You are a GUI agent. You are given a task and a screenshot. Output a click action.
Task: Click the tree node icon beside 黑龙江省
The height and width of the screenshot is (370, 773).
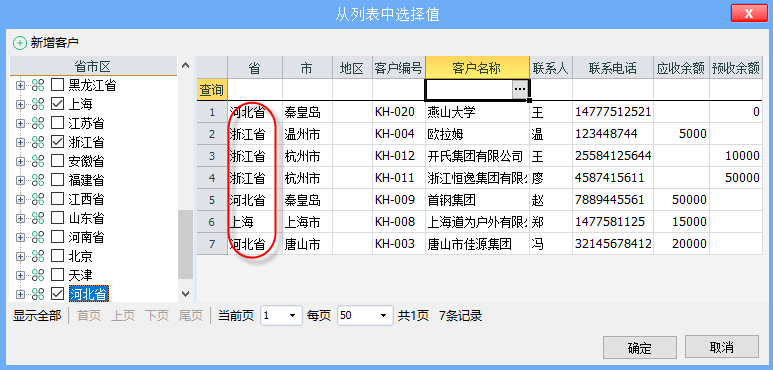(38, 86)
